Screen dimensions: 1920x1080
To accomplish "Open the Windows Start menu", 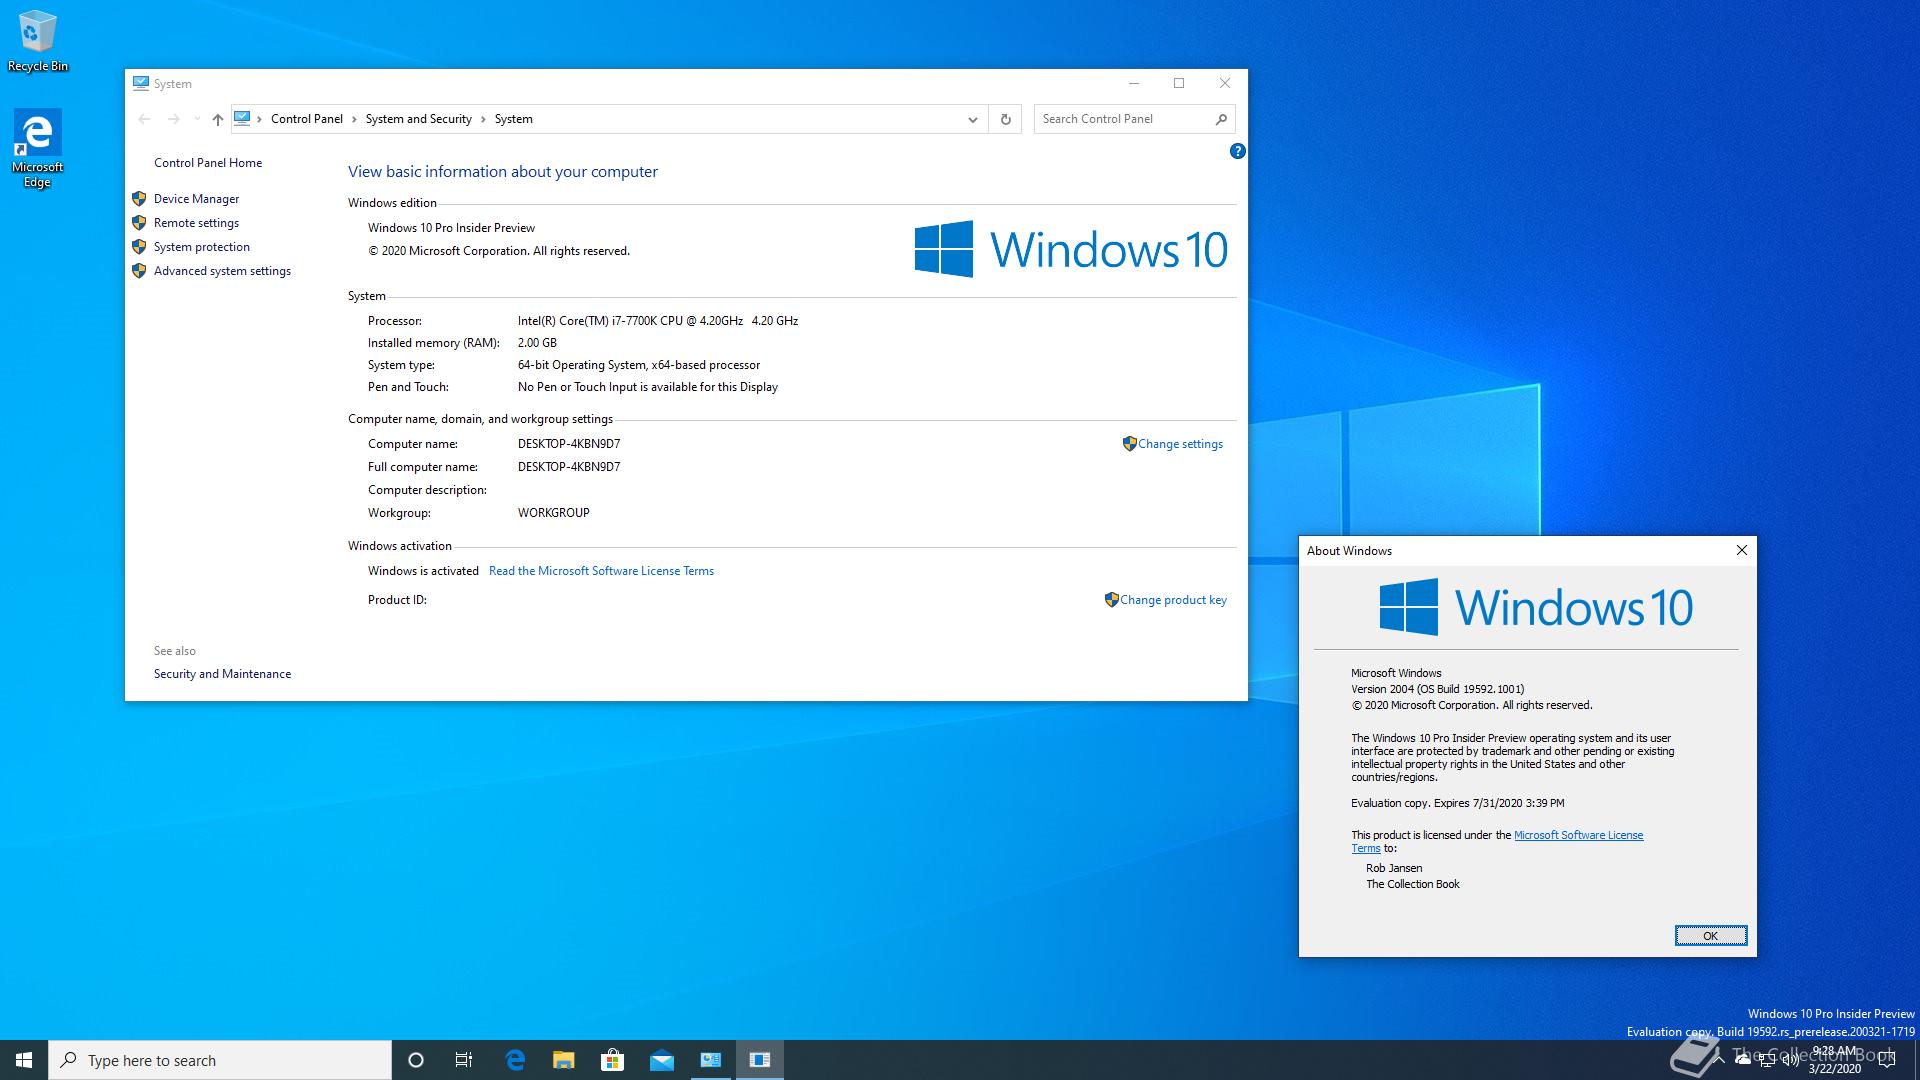I will pyautogui.click(x=24, y=1060).
